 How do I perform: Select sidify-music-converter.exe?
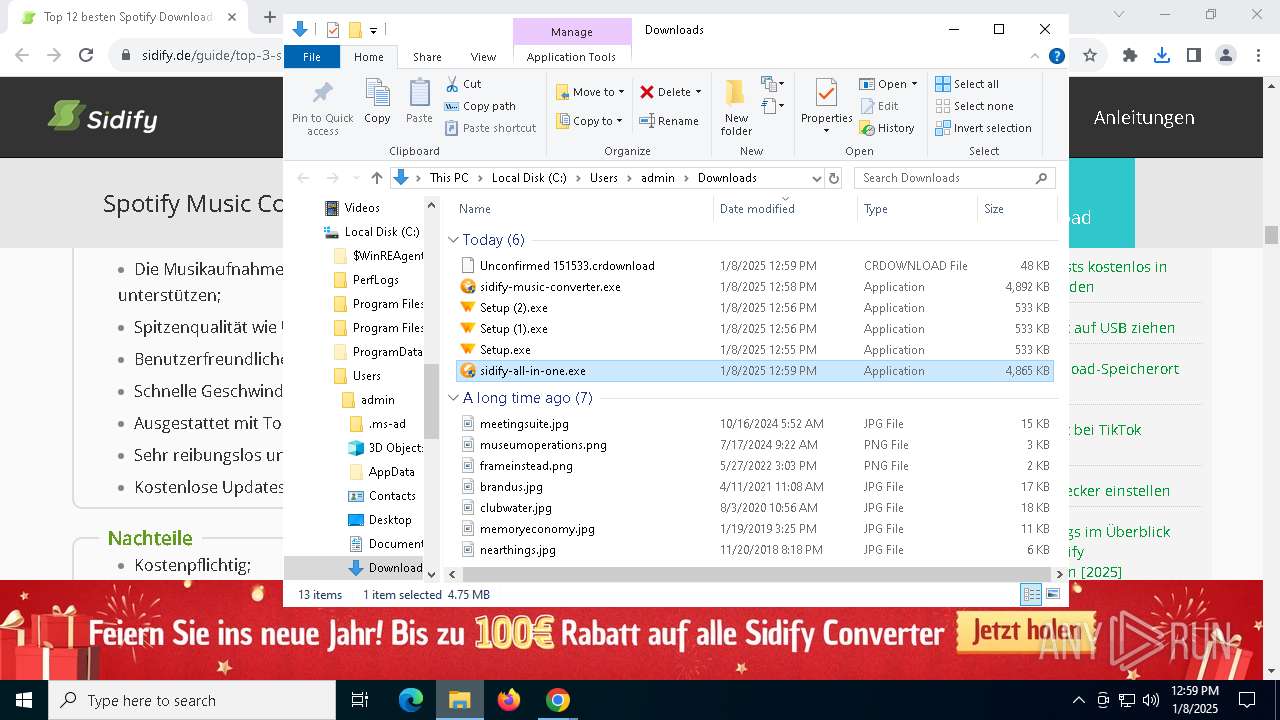click(x=755, y=287)
